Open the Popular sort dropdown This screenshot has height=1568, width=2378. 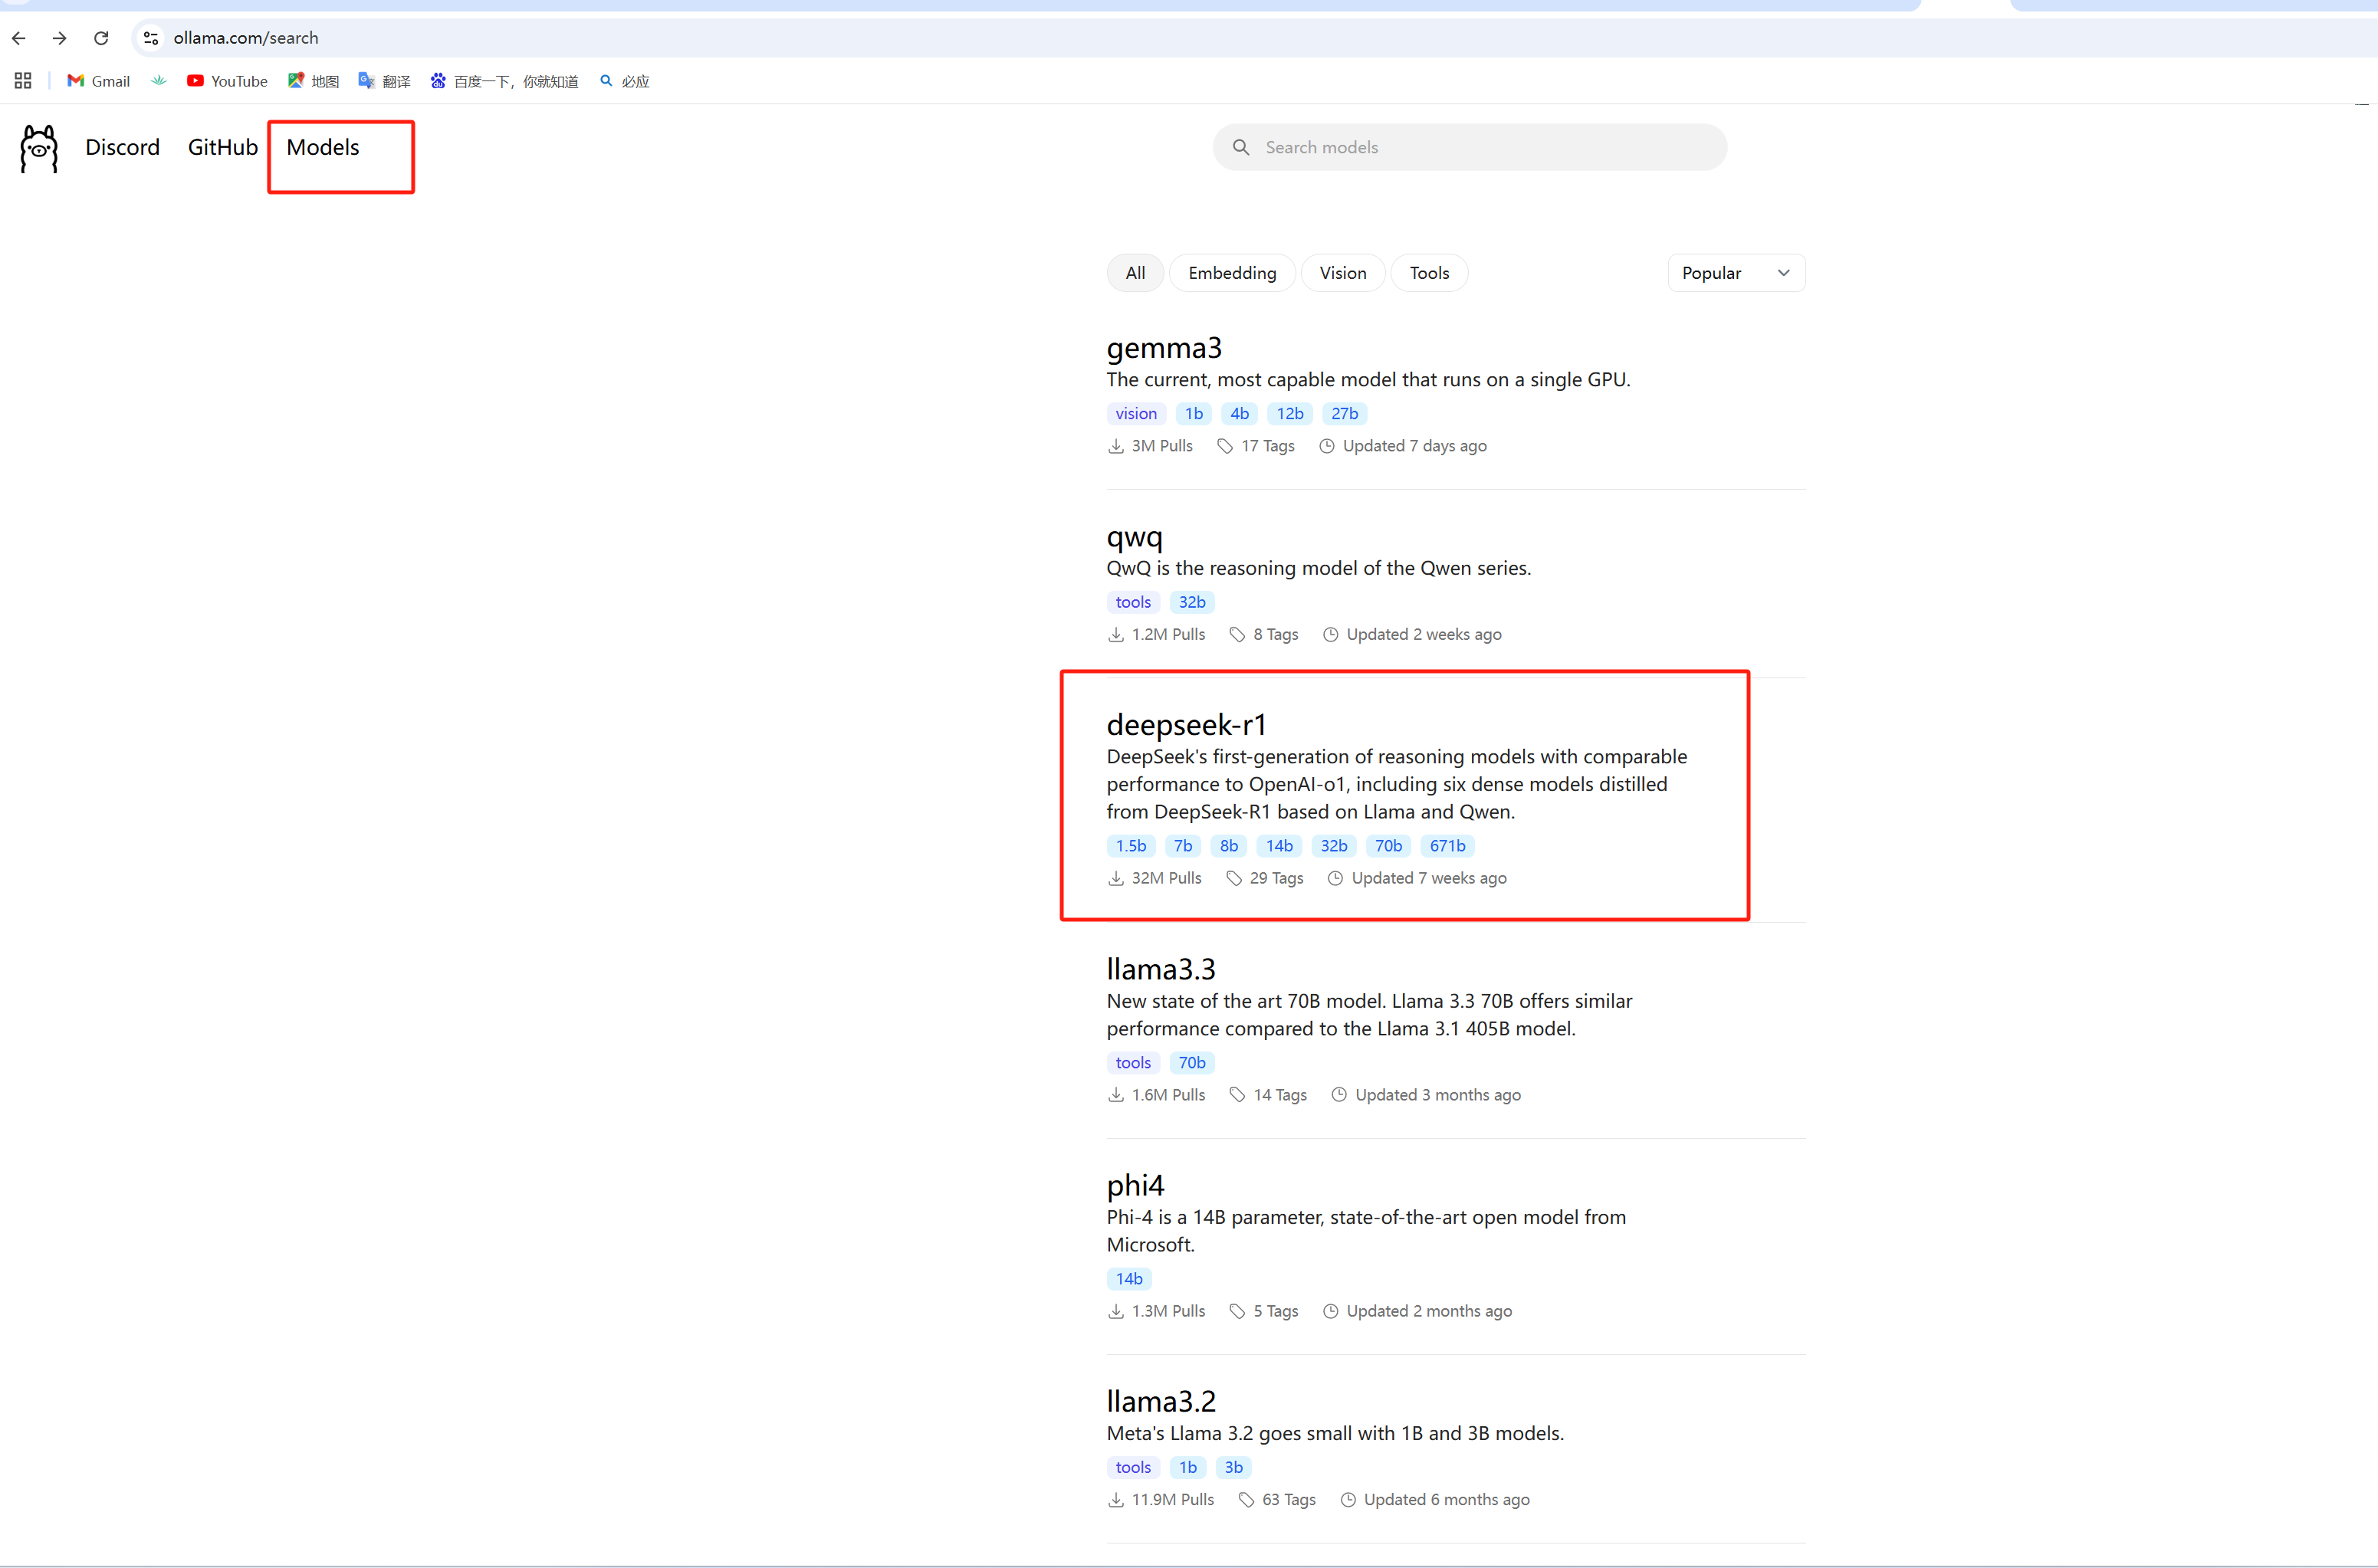[x=1736, y=273]
